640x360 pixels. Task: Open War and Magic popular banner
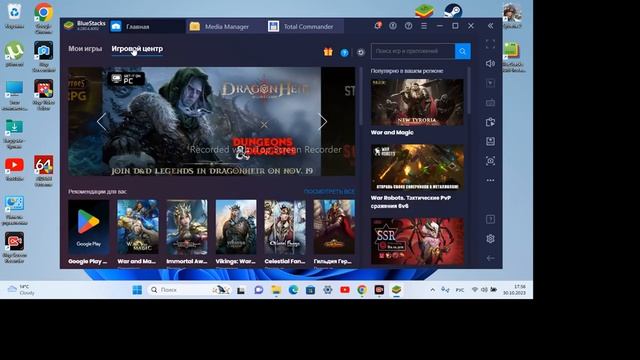click(x=417, y=102)
